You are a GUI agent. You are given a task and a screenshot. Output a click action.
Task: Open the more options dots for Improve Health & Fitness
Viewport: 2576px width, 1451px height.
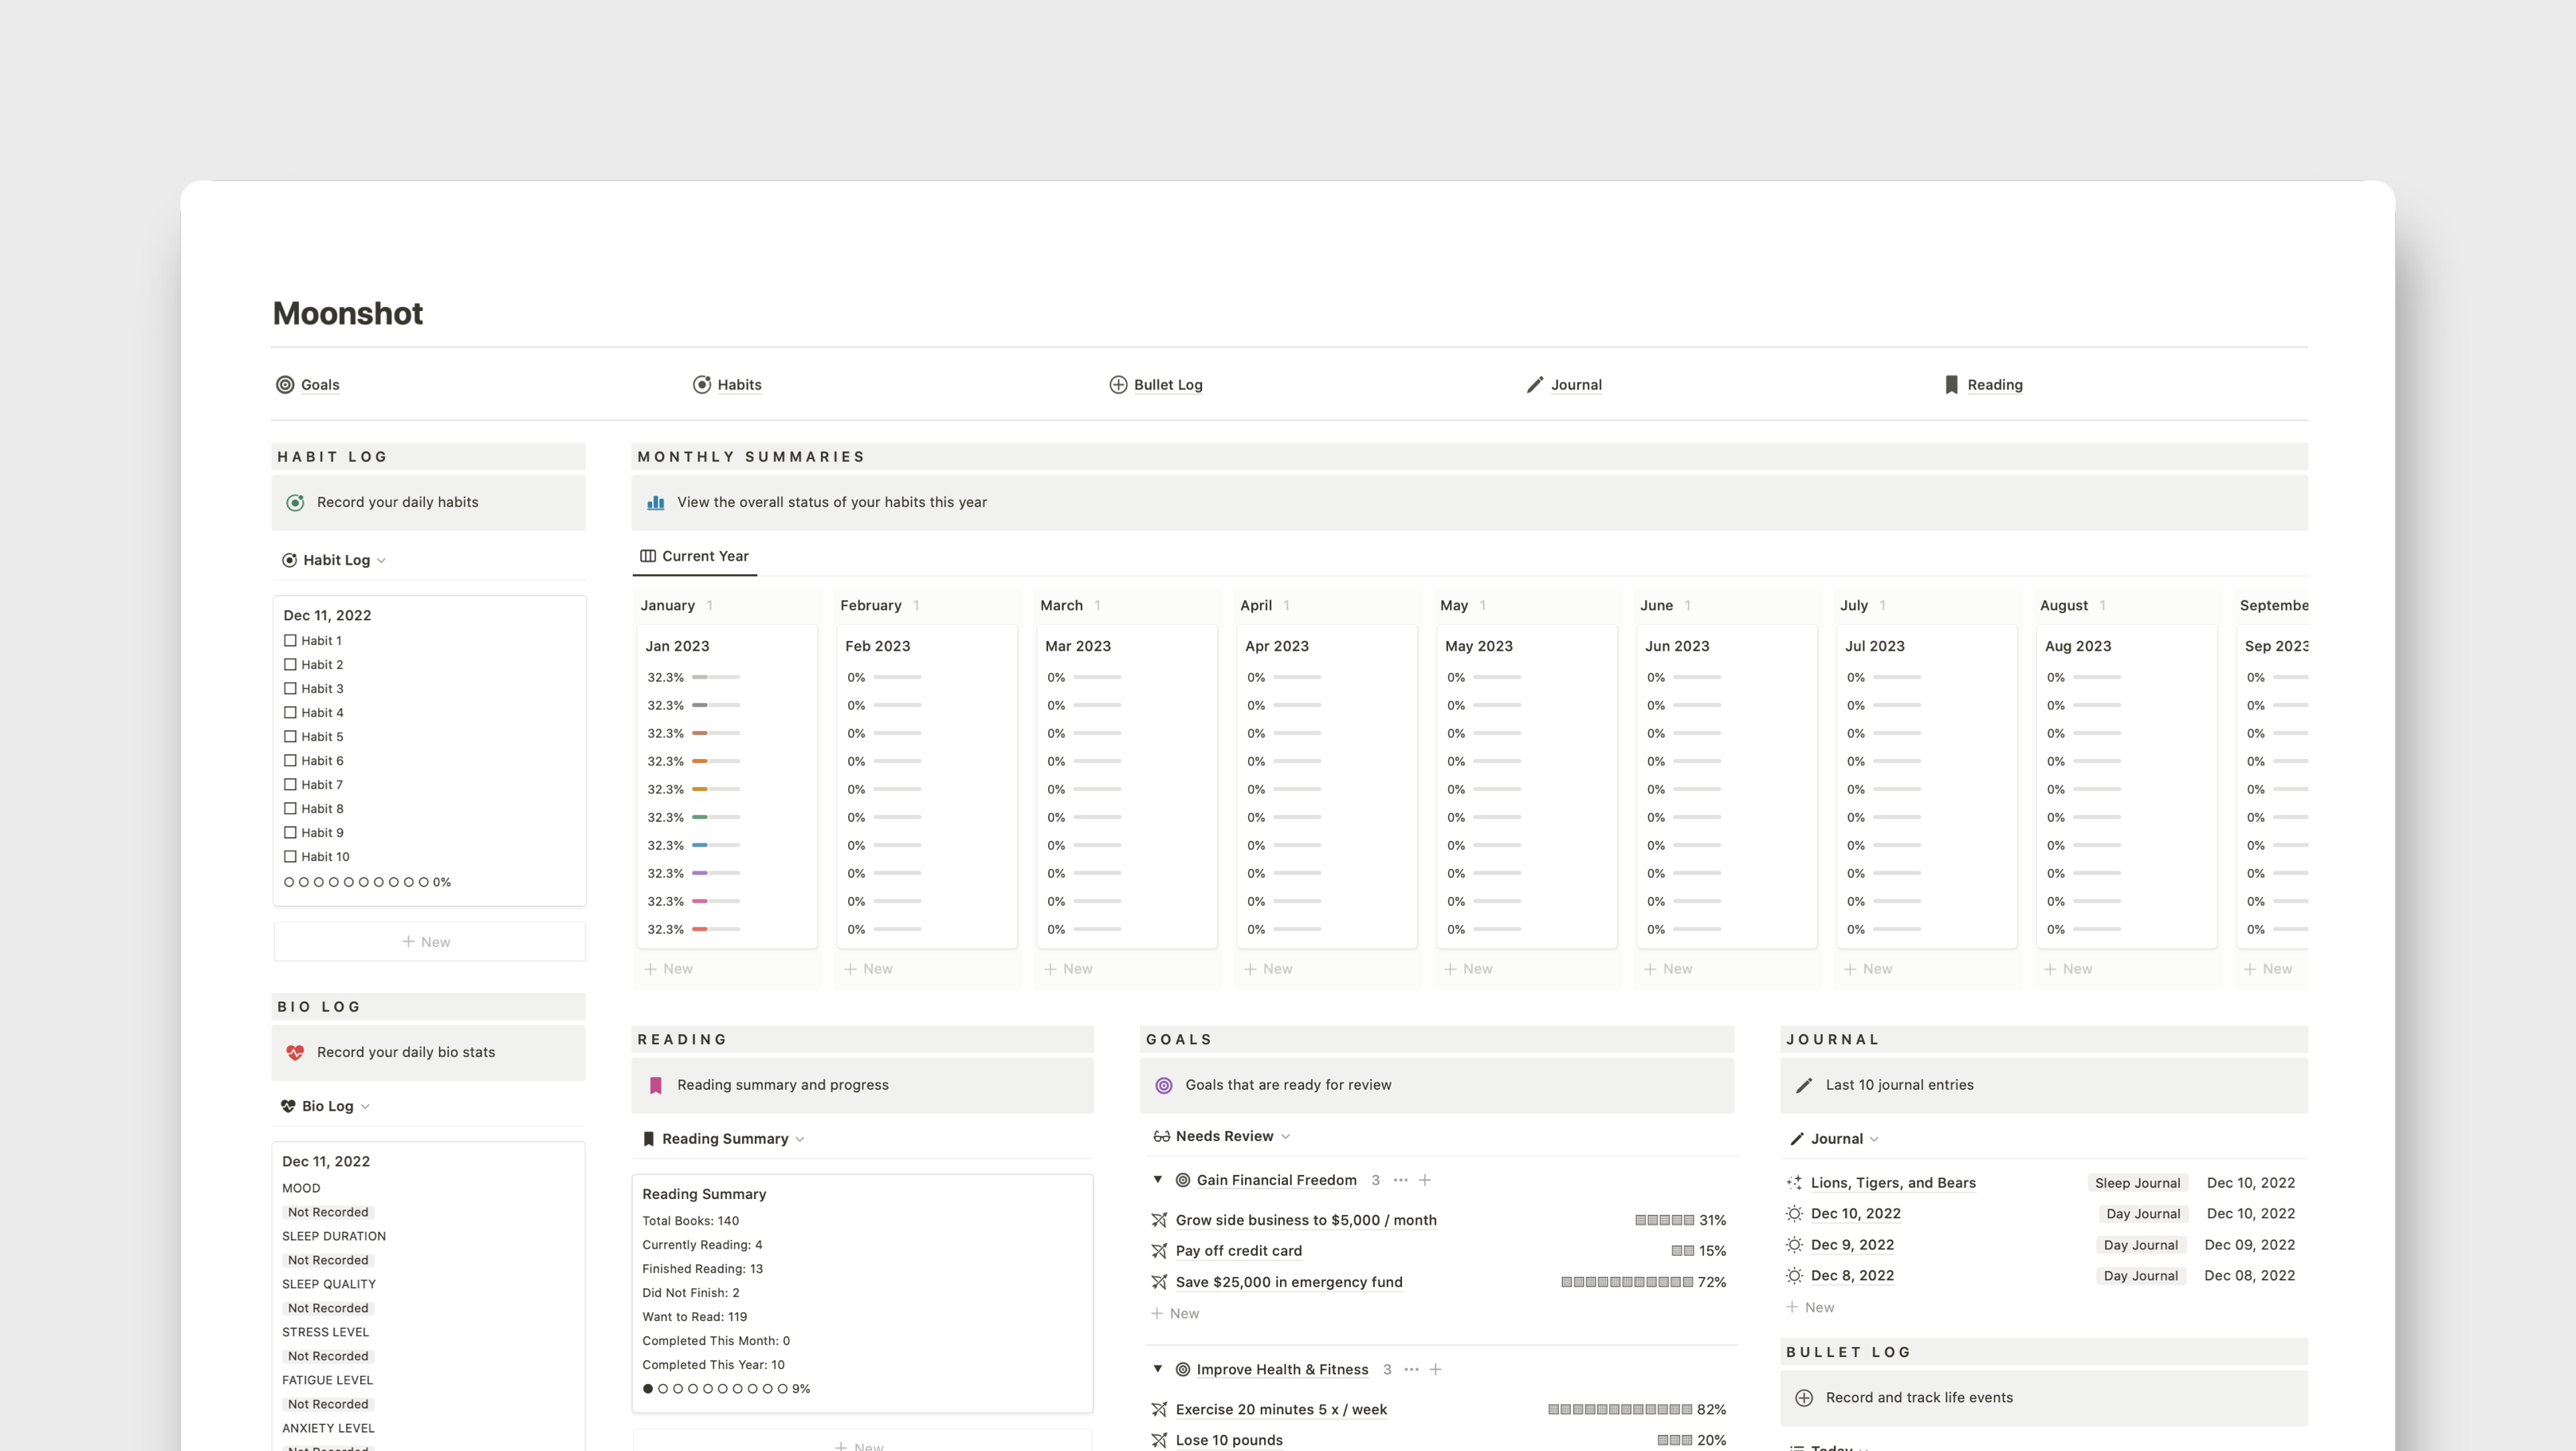coord(1411,1369)
